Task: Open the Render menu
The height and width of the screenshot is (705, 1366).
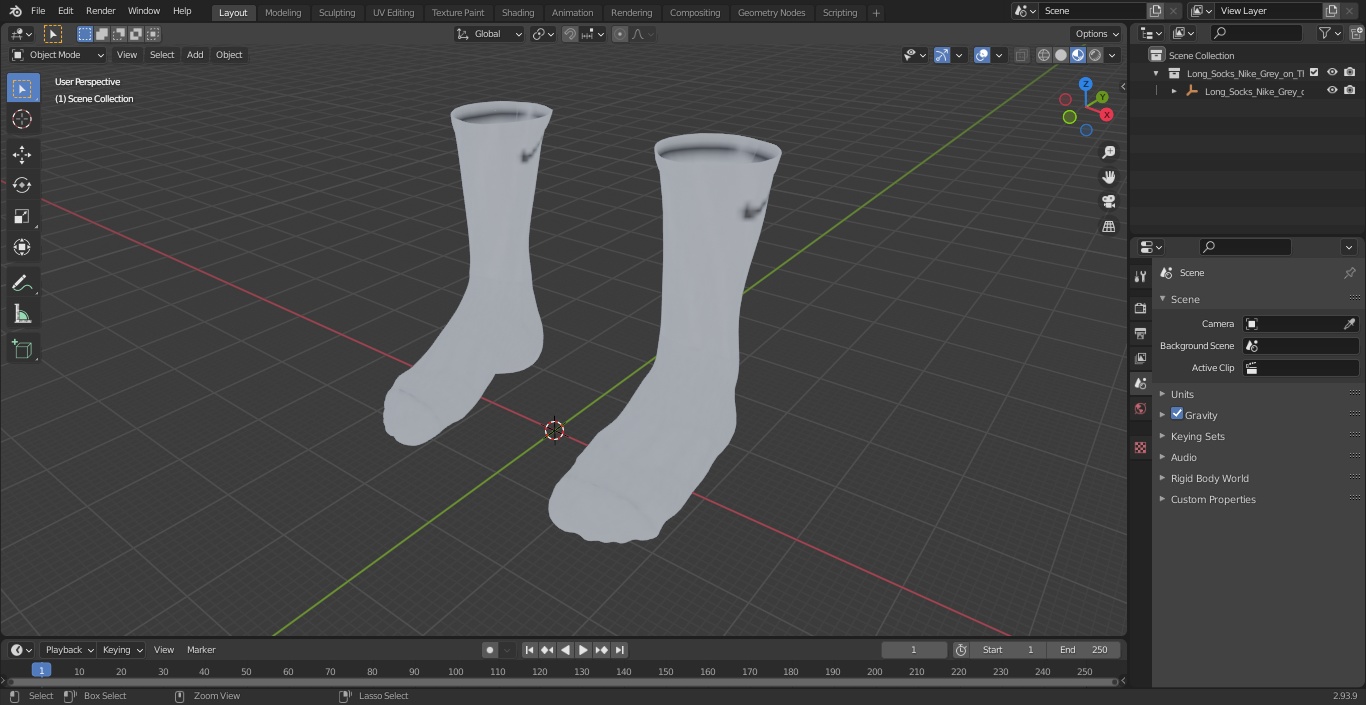Action: point(100,11)
